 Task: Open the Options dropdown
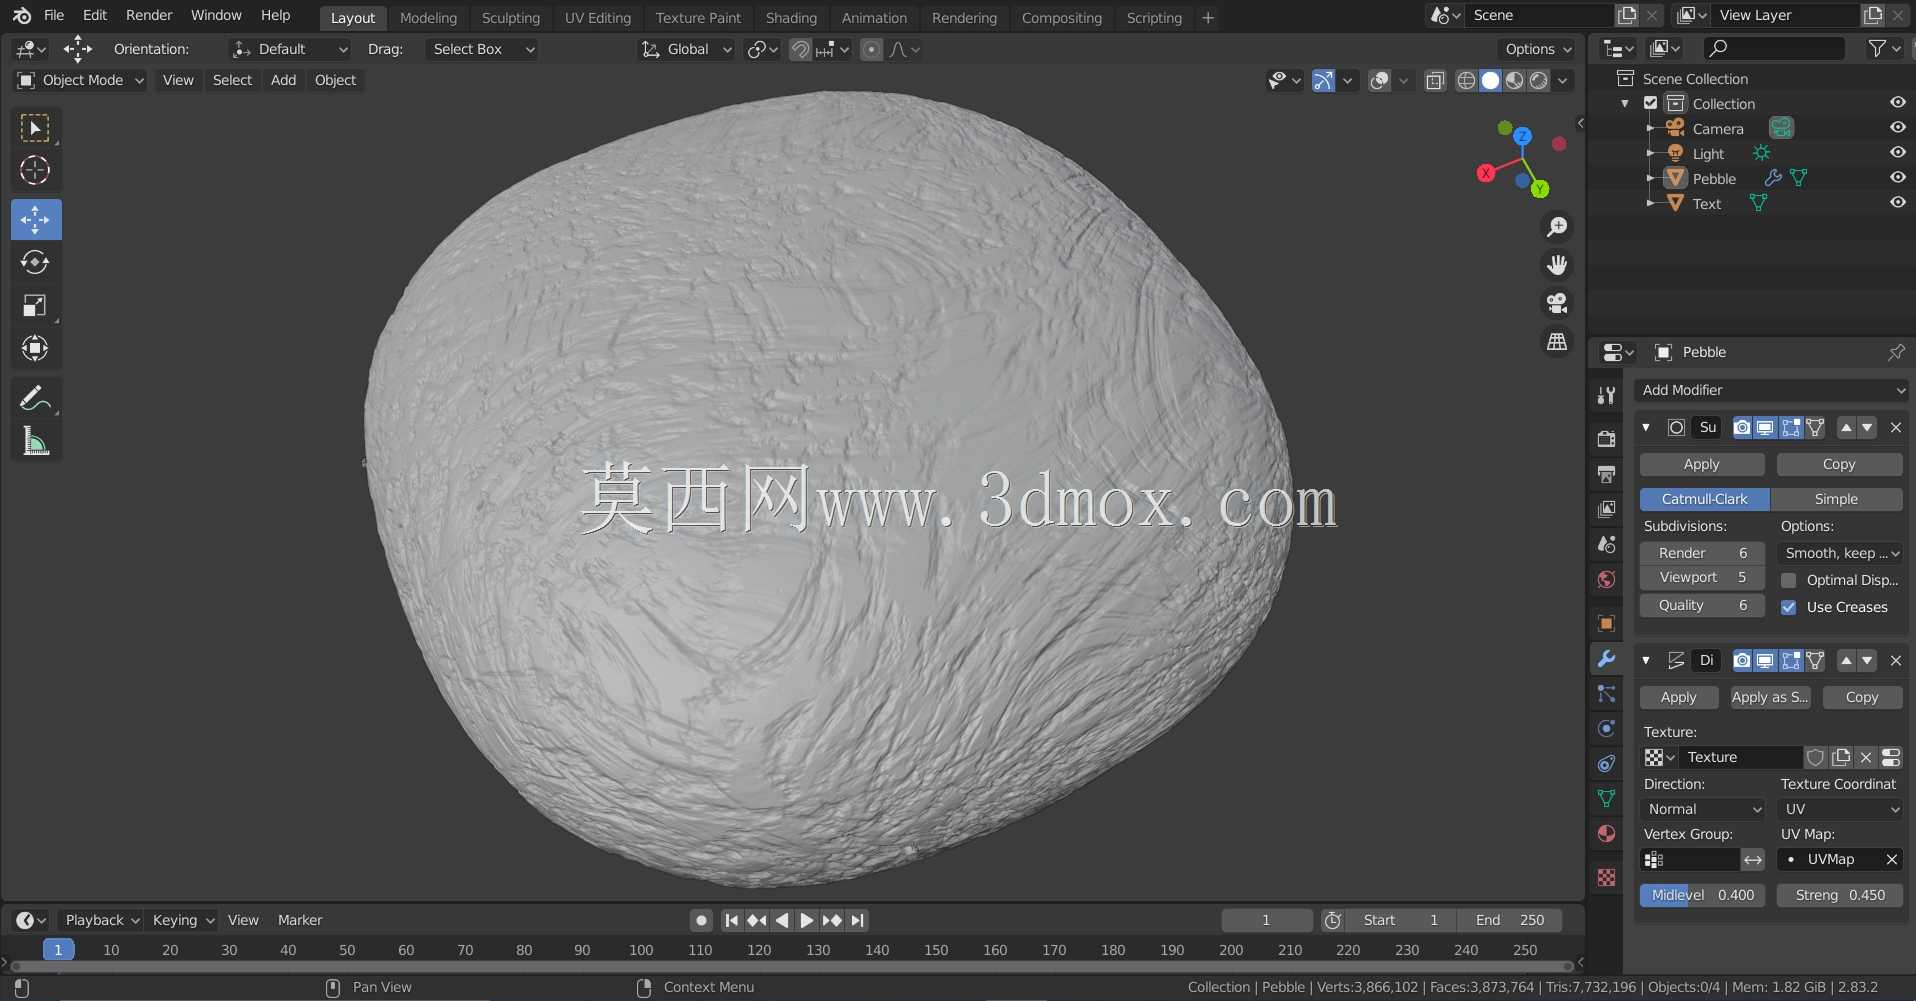[x=1538, y=49]
